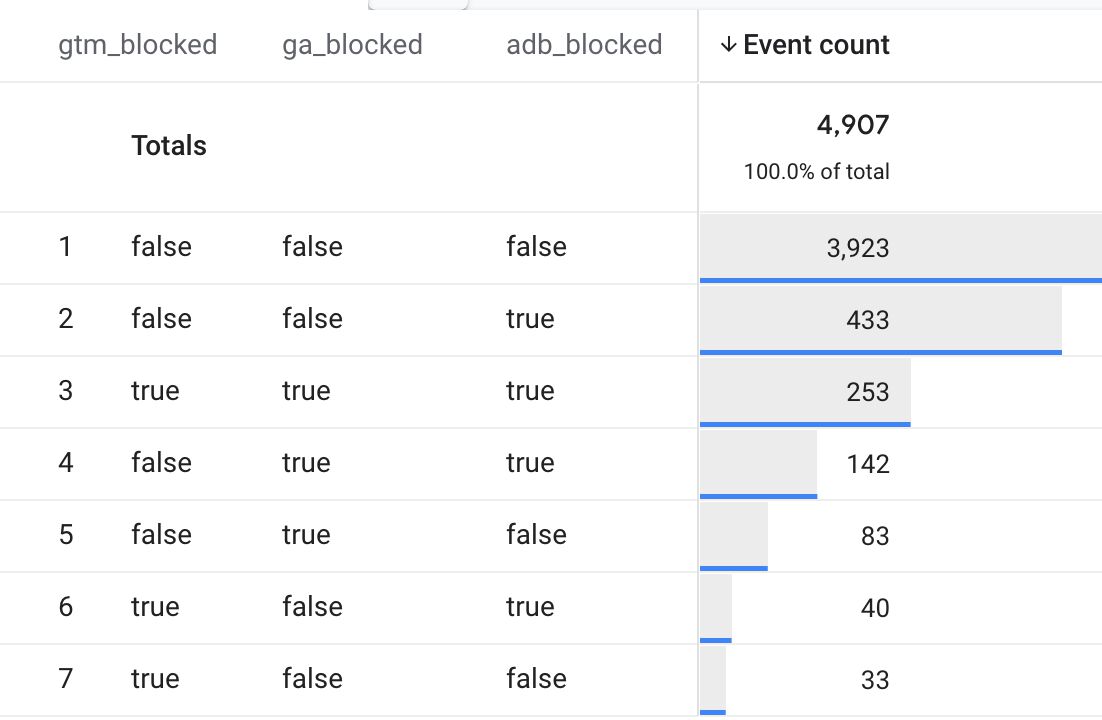Sort by Event count column header
Screen dimensions: 1102x720
816,45
